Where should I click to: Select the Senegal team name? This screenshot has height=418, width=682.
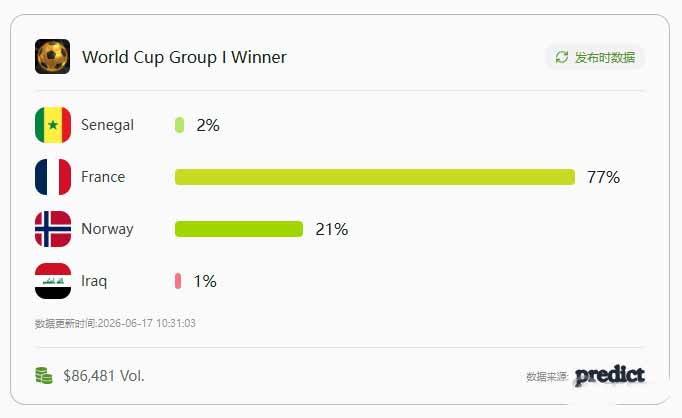click(x=107, y=125)
